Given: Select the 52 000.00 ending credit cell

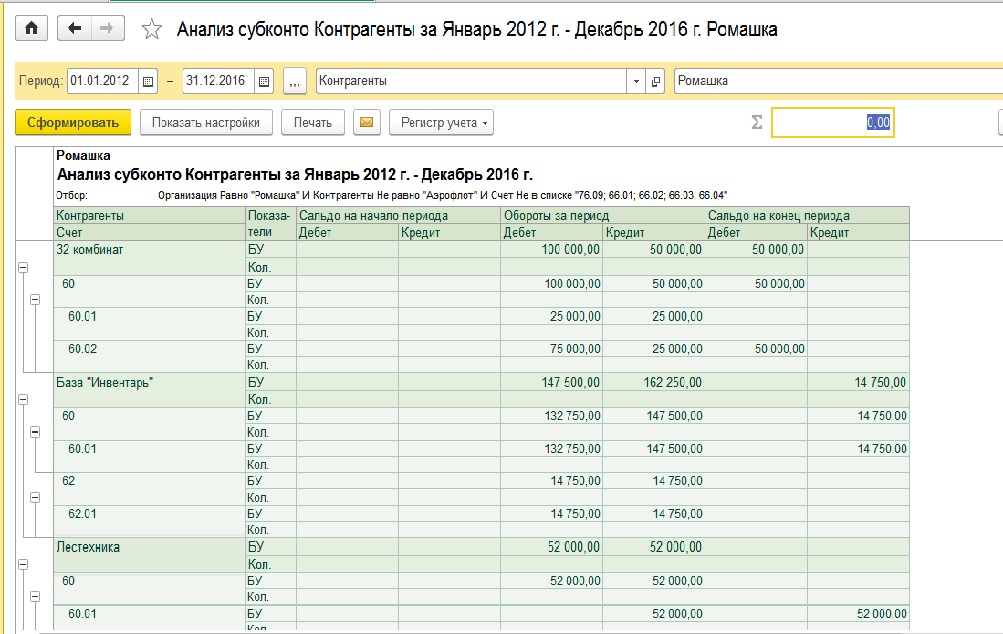Looking at the screenshot, I should click(x=858, y=614).
